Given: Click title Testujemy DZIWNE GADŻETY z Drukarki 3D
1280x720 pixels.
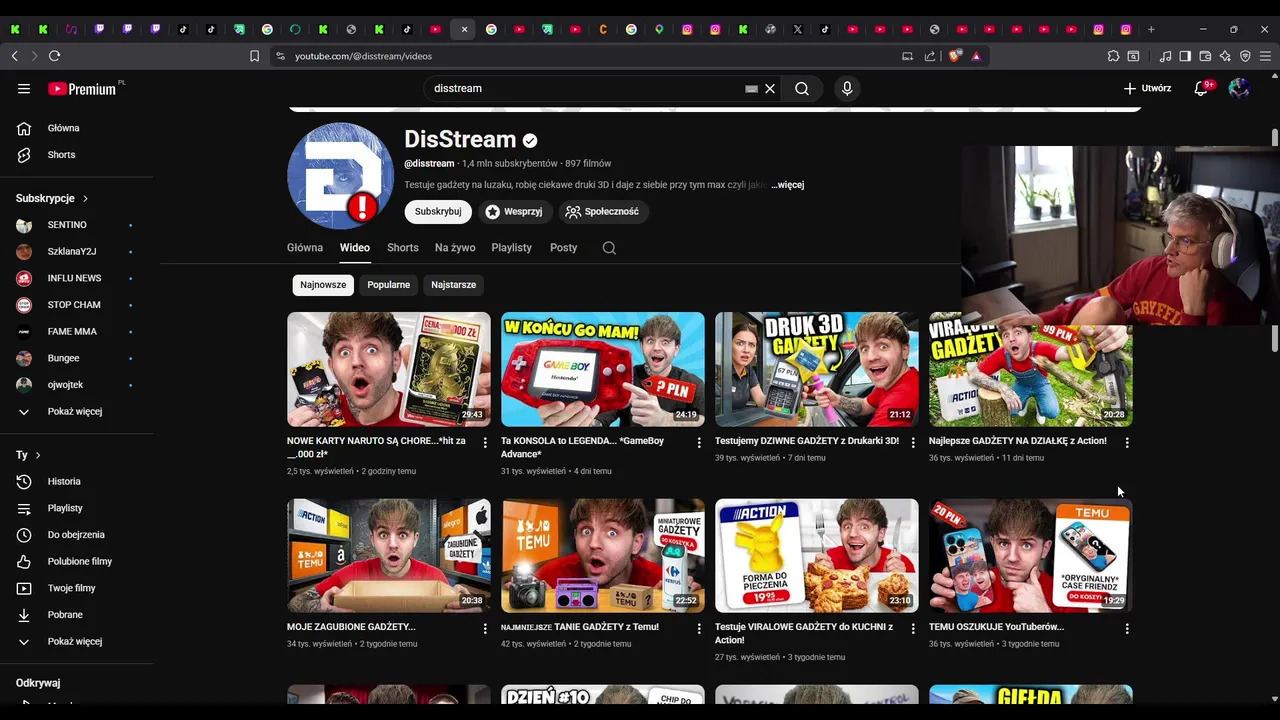Looking at the screenshot, I should pyautogui.click(x=807, y=441).
